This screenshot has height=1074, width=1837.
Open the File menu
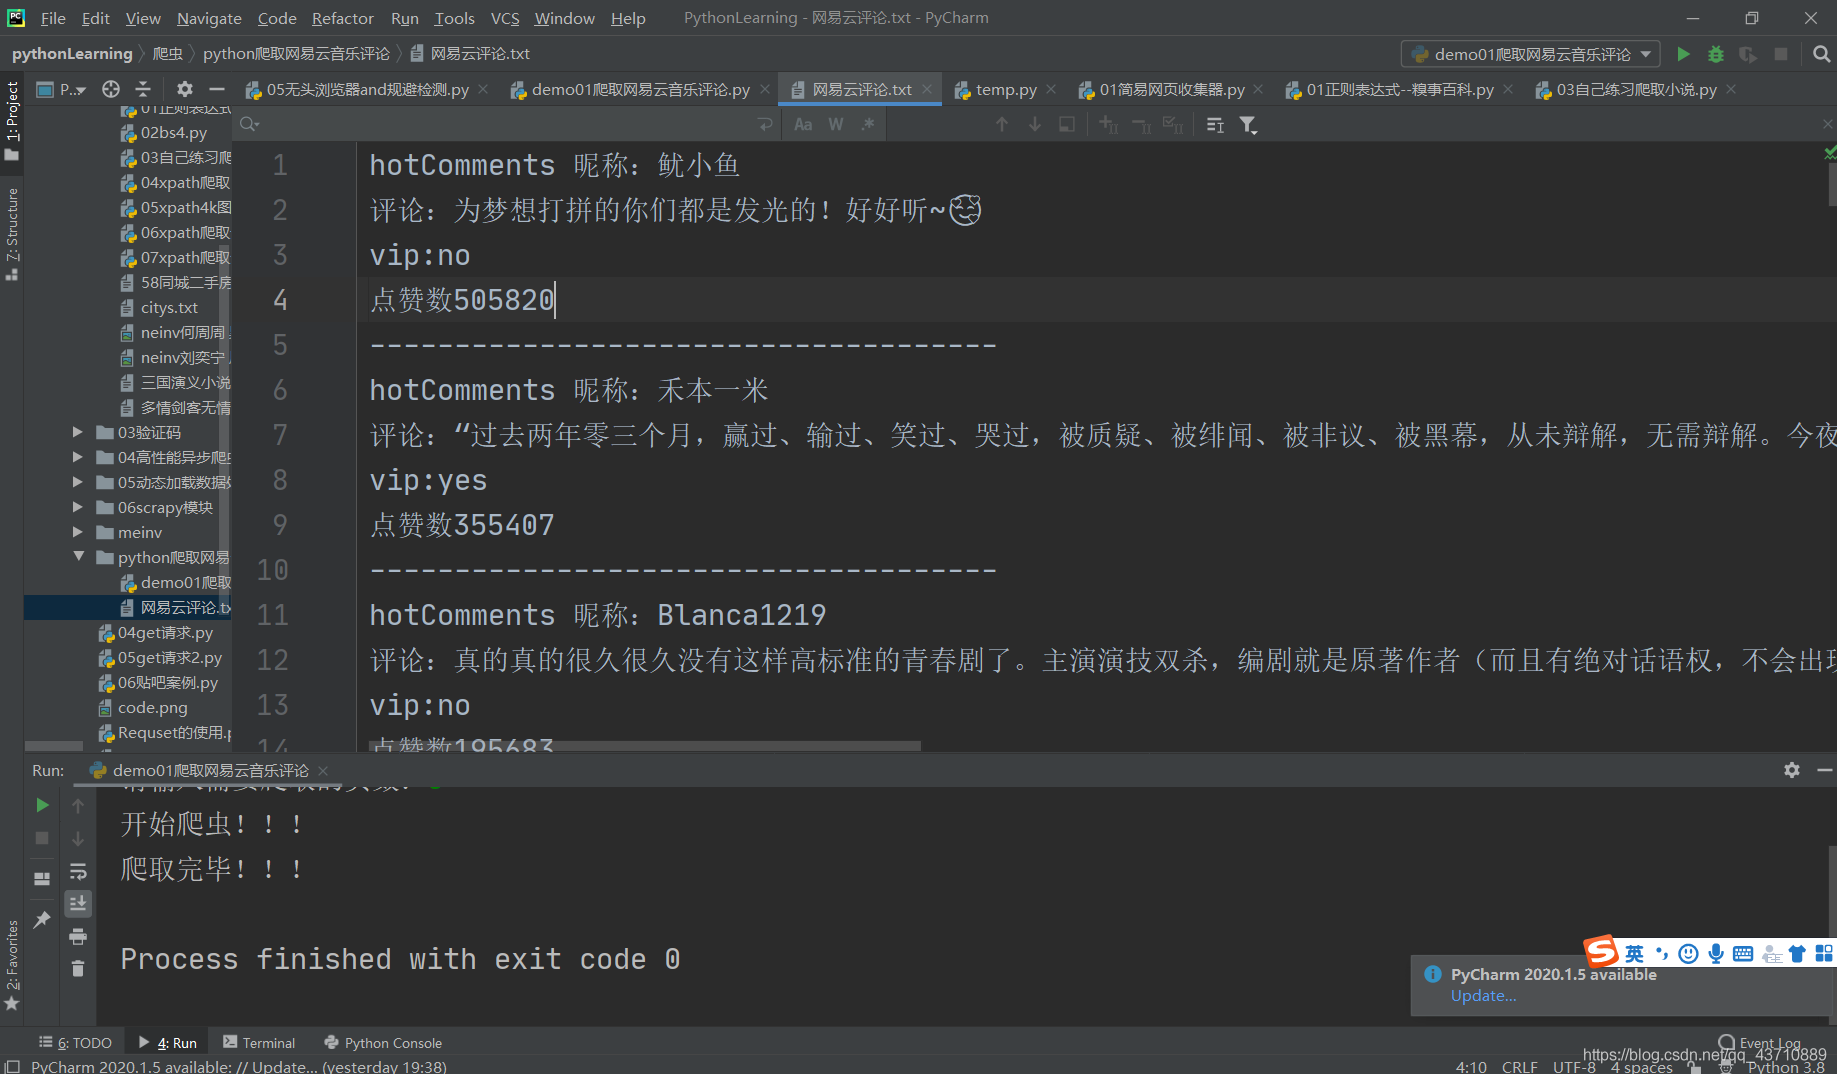click(53, 18)
